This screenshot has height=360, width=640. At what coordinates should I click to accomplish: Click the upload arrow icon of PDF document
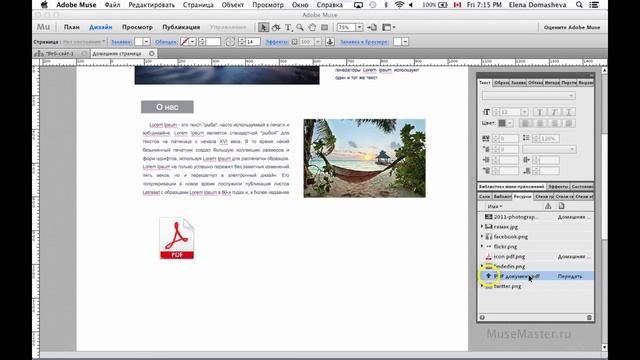488,276
